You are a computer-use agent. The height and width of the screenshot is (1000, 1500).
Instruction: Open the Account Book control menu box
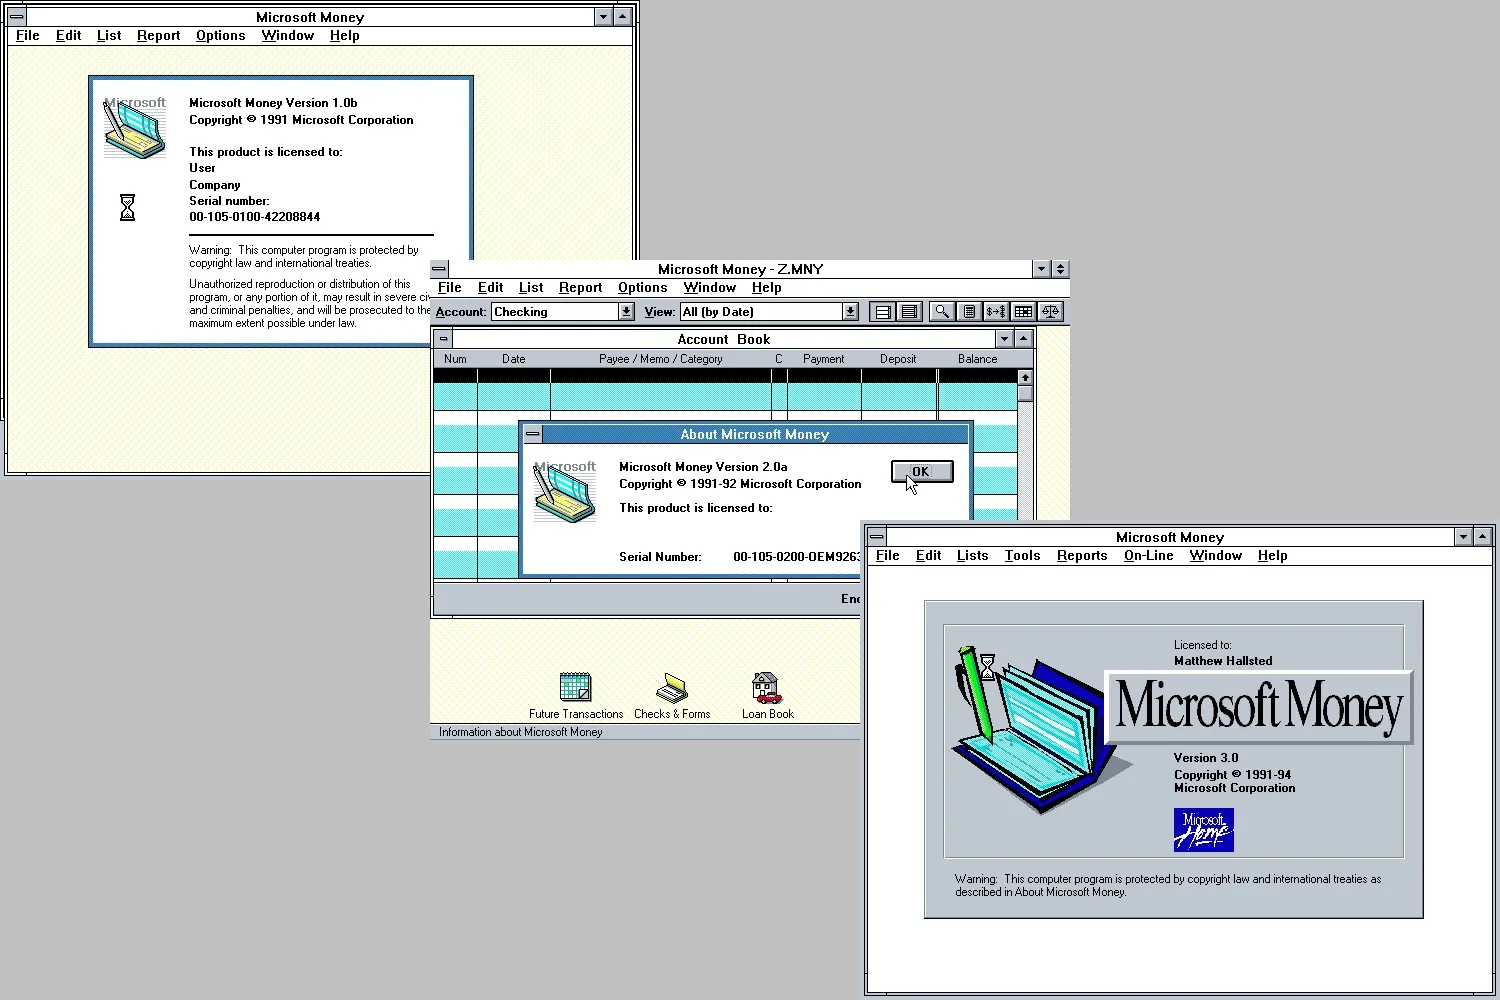click(443, 339)
